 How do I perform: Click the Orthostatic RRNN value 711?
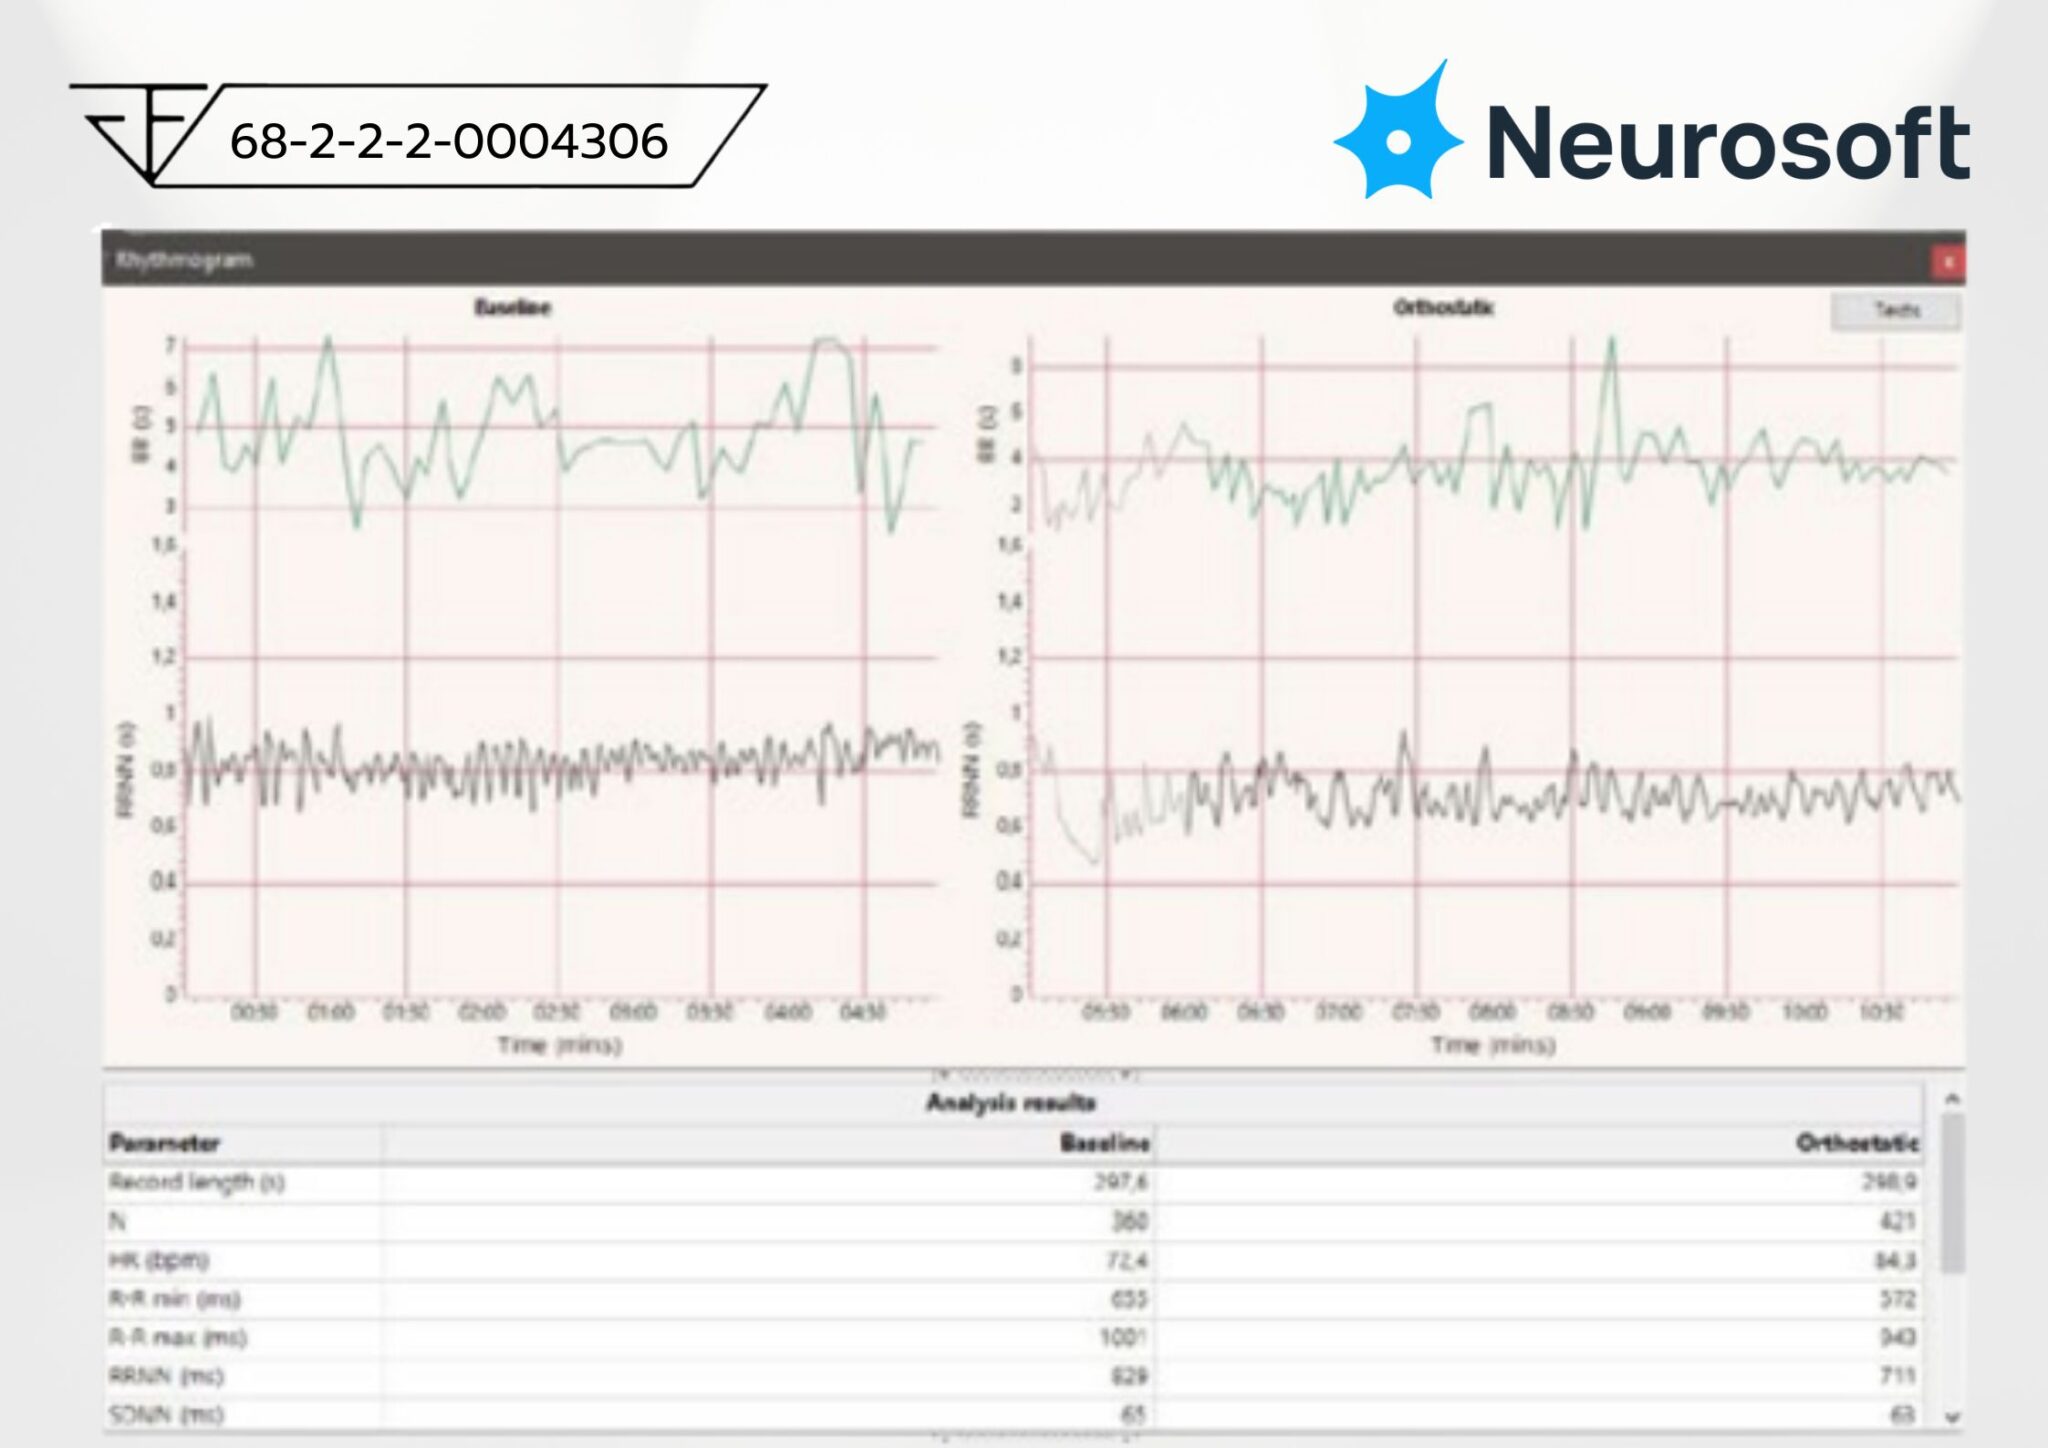tap(1897, 1376)
